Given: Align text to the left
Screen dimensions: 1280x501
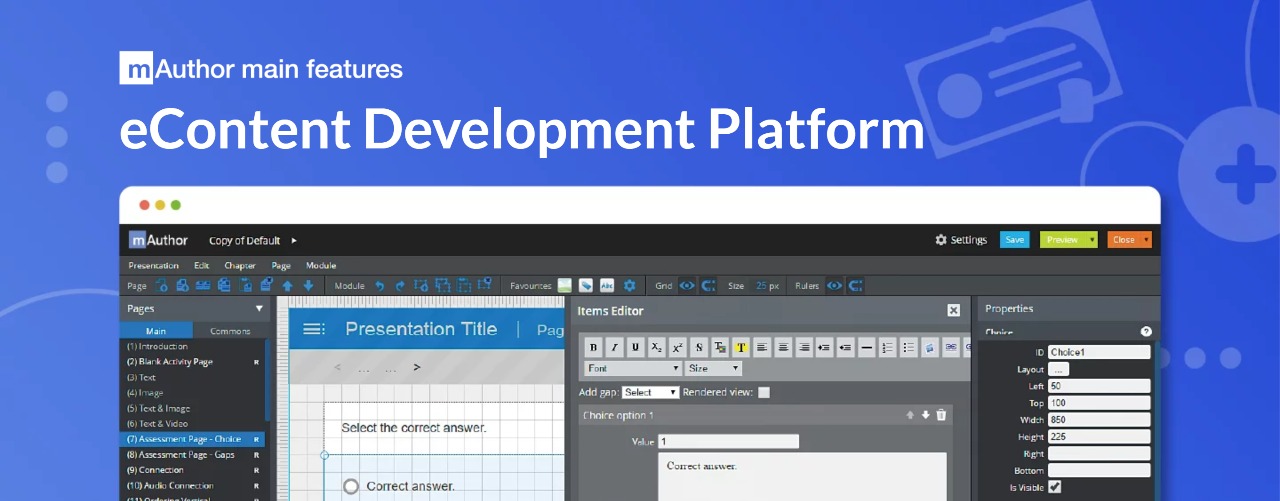Looking at the screenshot, I should tap(762, 347).
